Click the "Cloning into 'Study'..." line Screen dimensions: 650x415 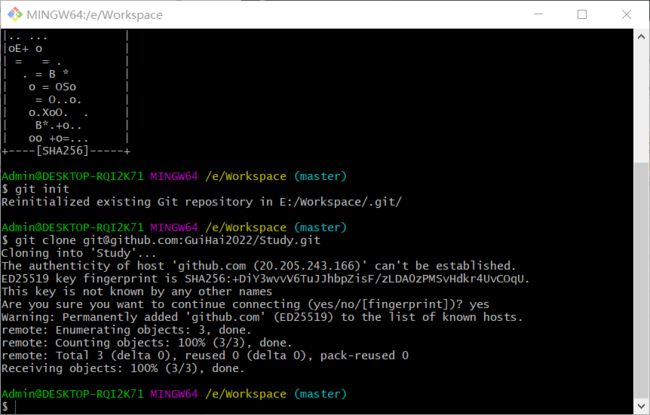pyautogui.click(x=79, y=253)
